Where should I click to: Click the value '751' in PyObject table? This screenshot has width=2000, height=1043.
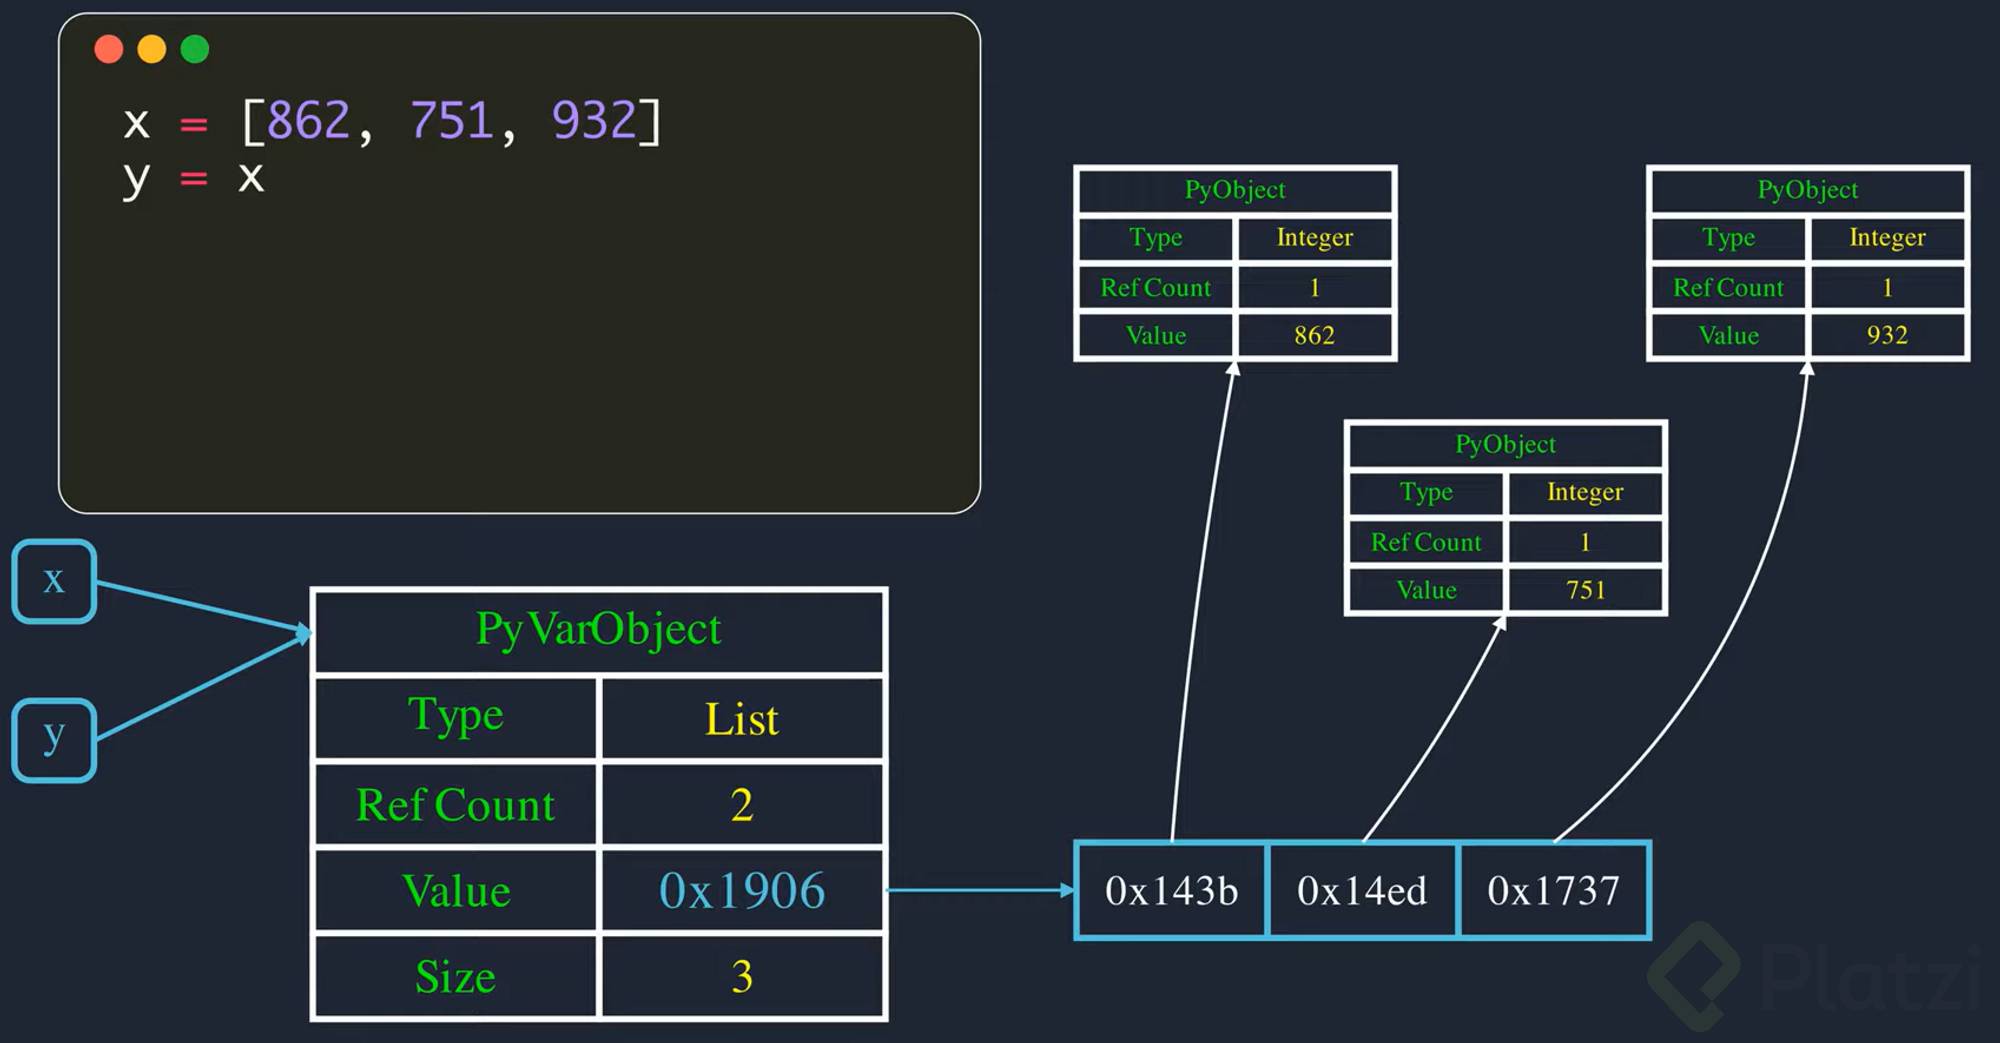[x=1585, y=590]
